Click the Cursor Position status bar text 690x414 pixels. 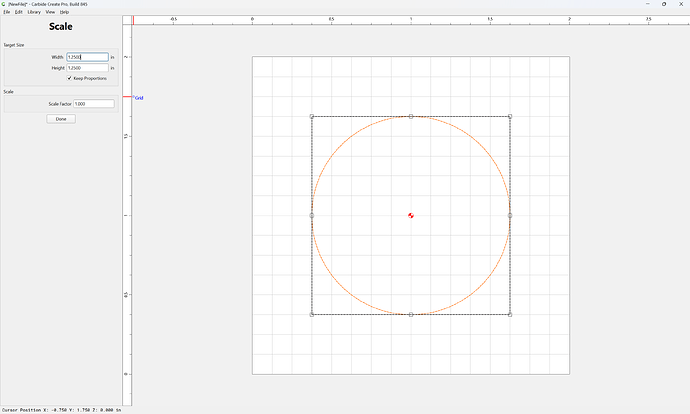(x=61, y=410)
